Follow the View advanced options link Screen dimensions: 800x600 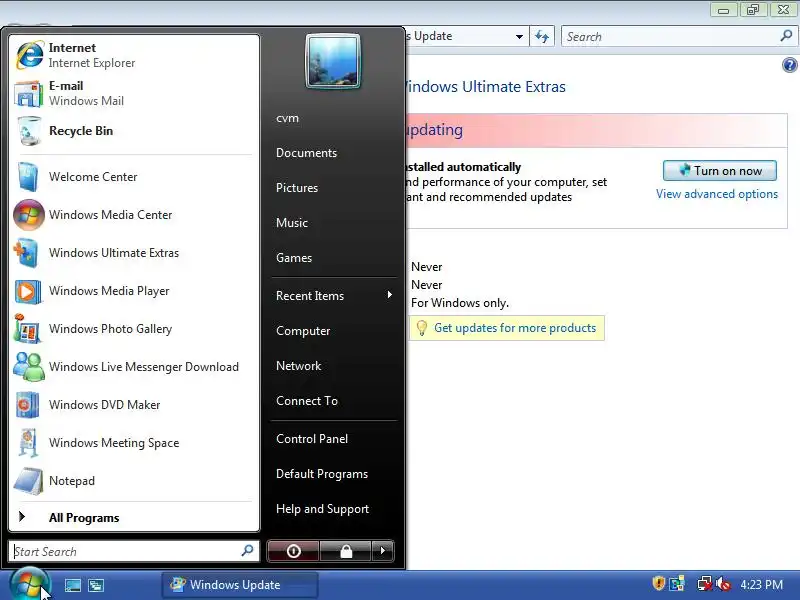[716, 194]
